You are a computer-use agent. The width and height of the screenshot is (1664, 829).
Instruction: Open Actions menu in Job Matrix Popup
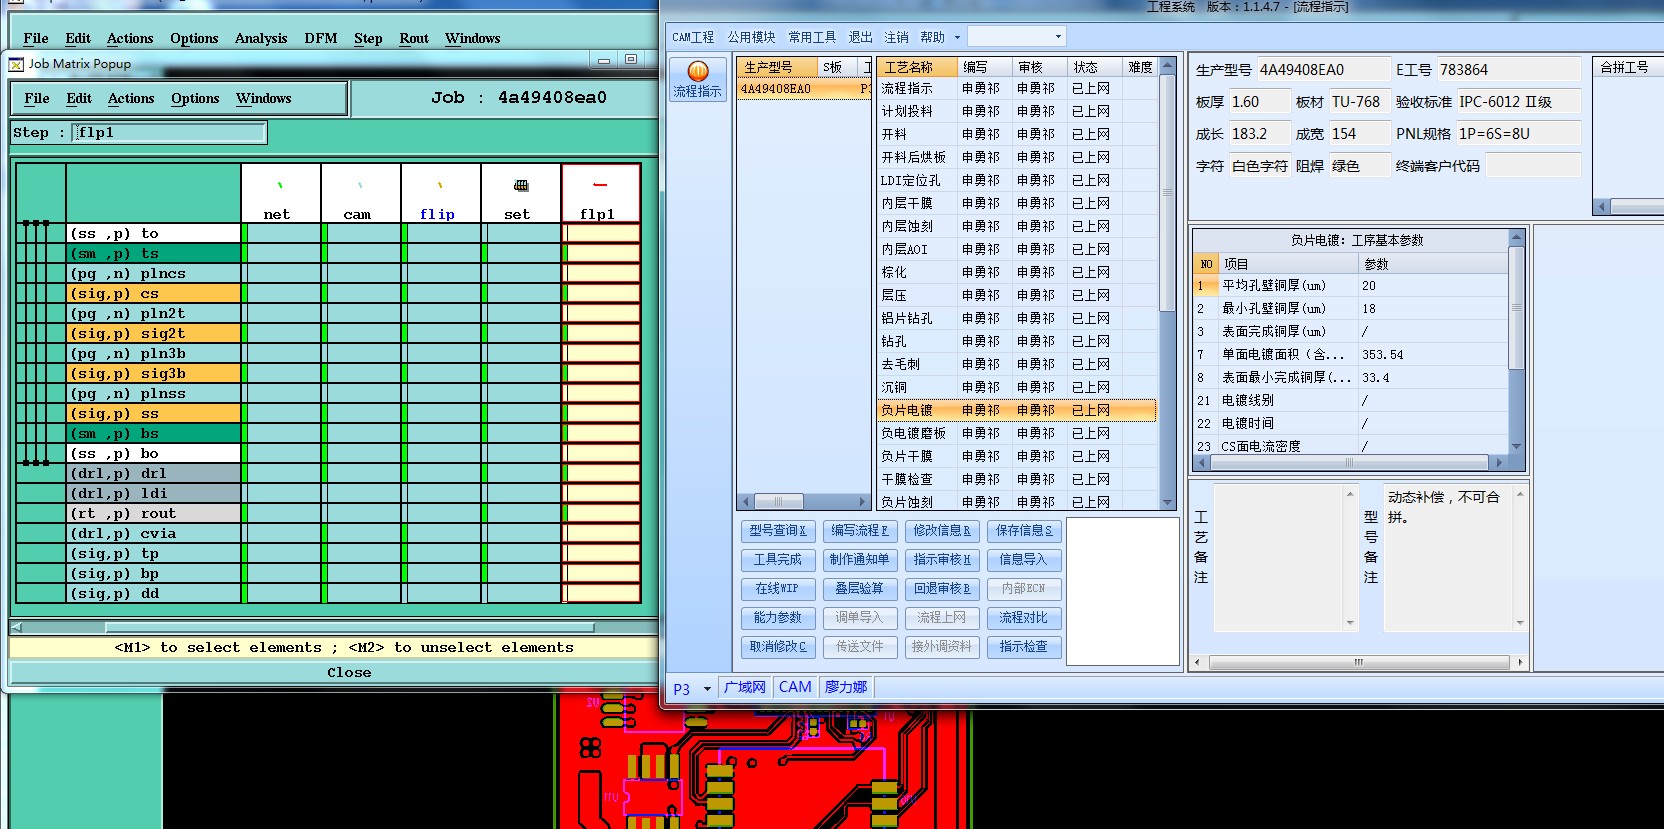click(131, 98)
